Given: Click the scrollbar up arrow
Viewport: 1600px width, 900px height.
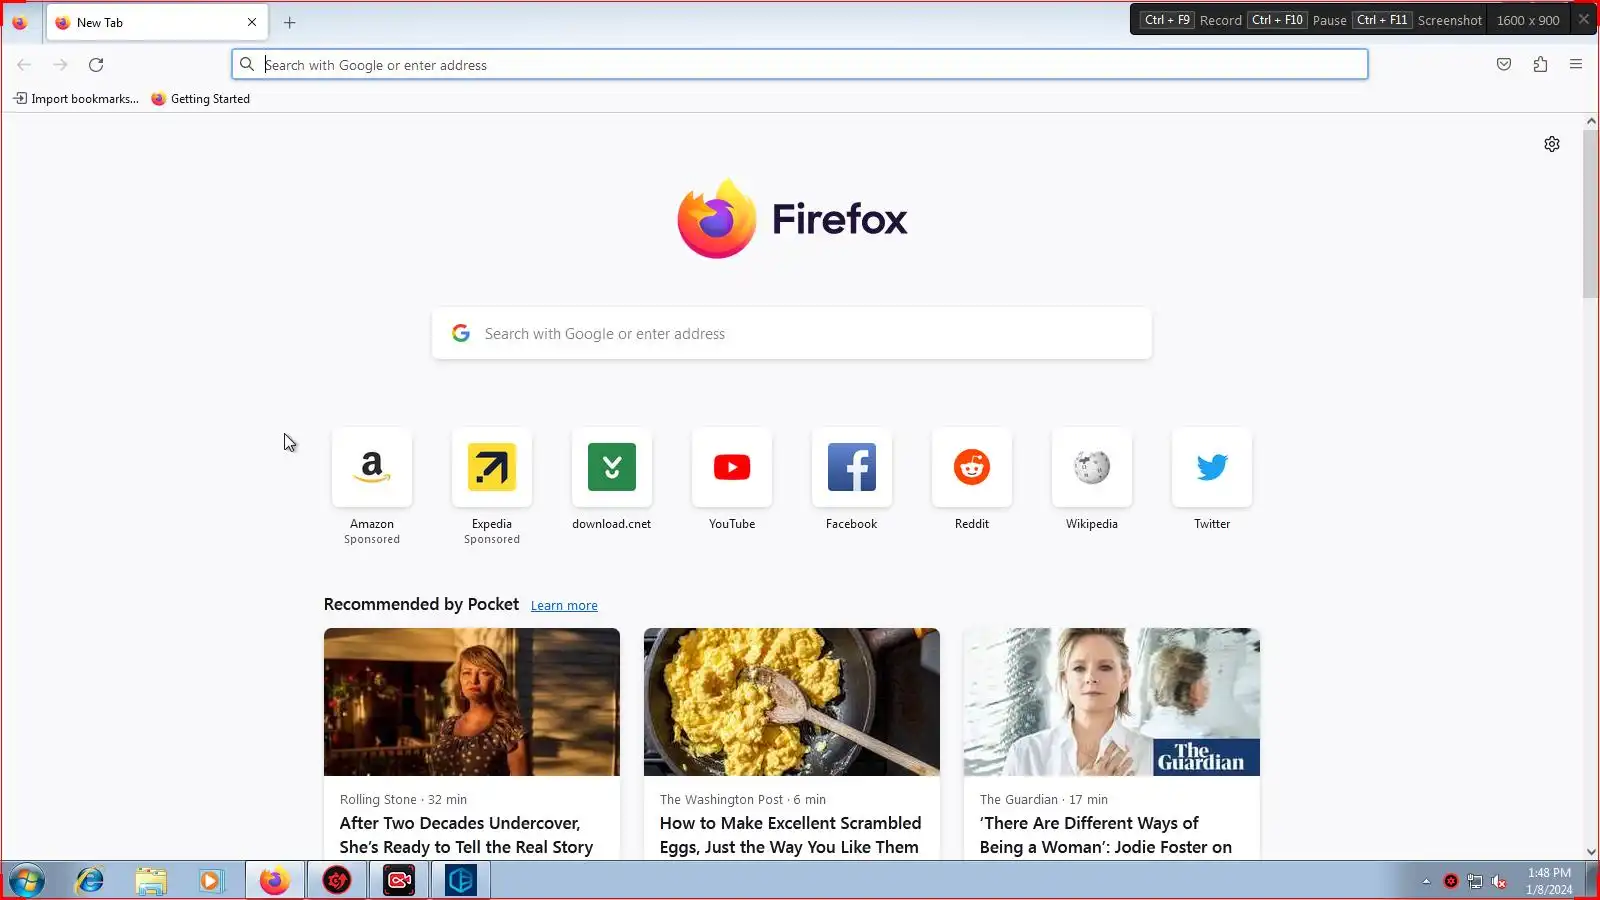Looking at the screenshot, I should 1591,121.
